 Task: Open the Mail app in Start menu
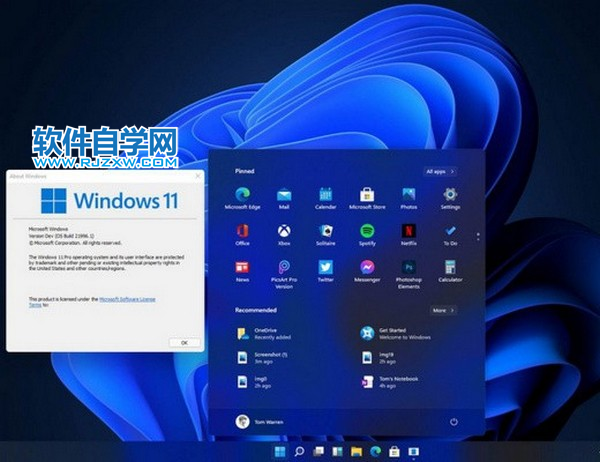pyautogui.click(x=284, y=198)
